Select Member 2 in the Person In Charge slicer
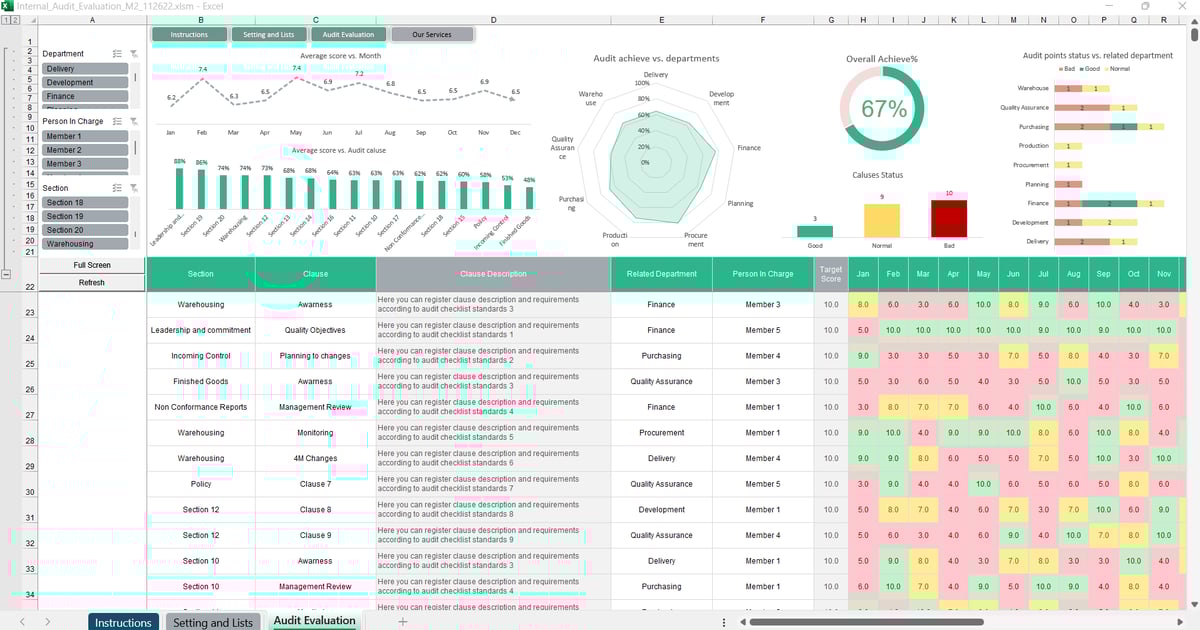The width and height of the screenshot is (1200, 630). 86,150
